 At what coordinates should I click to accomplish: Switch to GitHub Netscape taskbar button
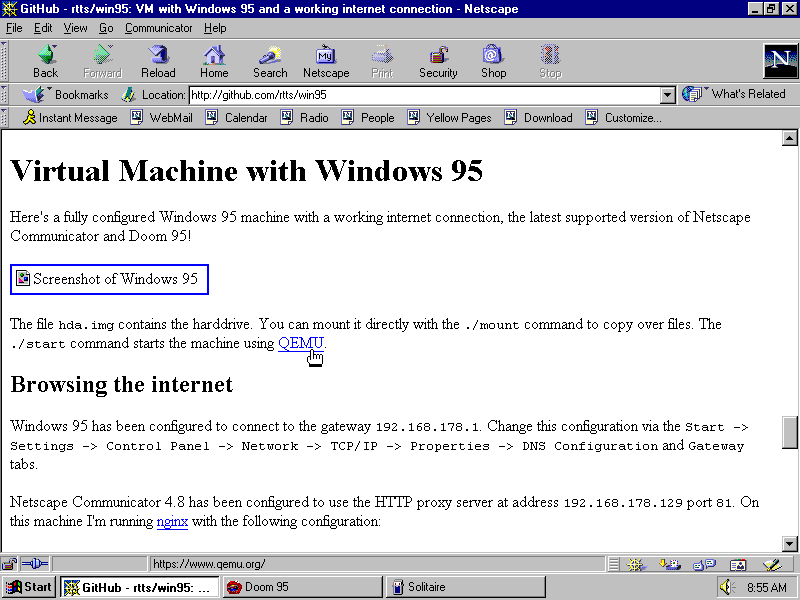pos(139,587)
